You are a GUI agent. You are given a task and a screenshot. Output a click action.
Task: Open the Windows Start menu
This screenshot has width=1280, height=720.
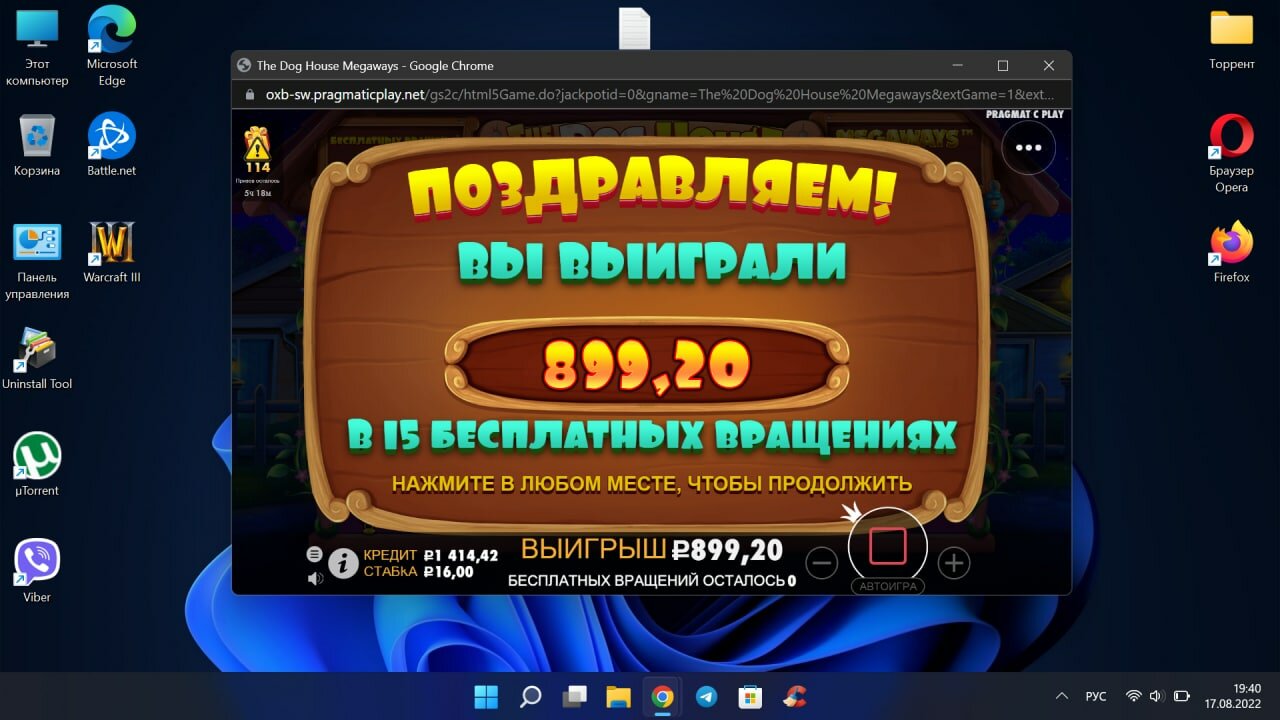[486, 696]
